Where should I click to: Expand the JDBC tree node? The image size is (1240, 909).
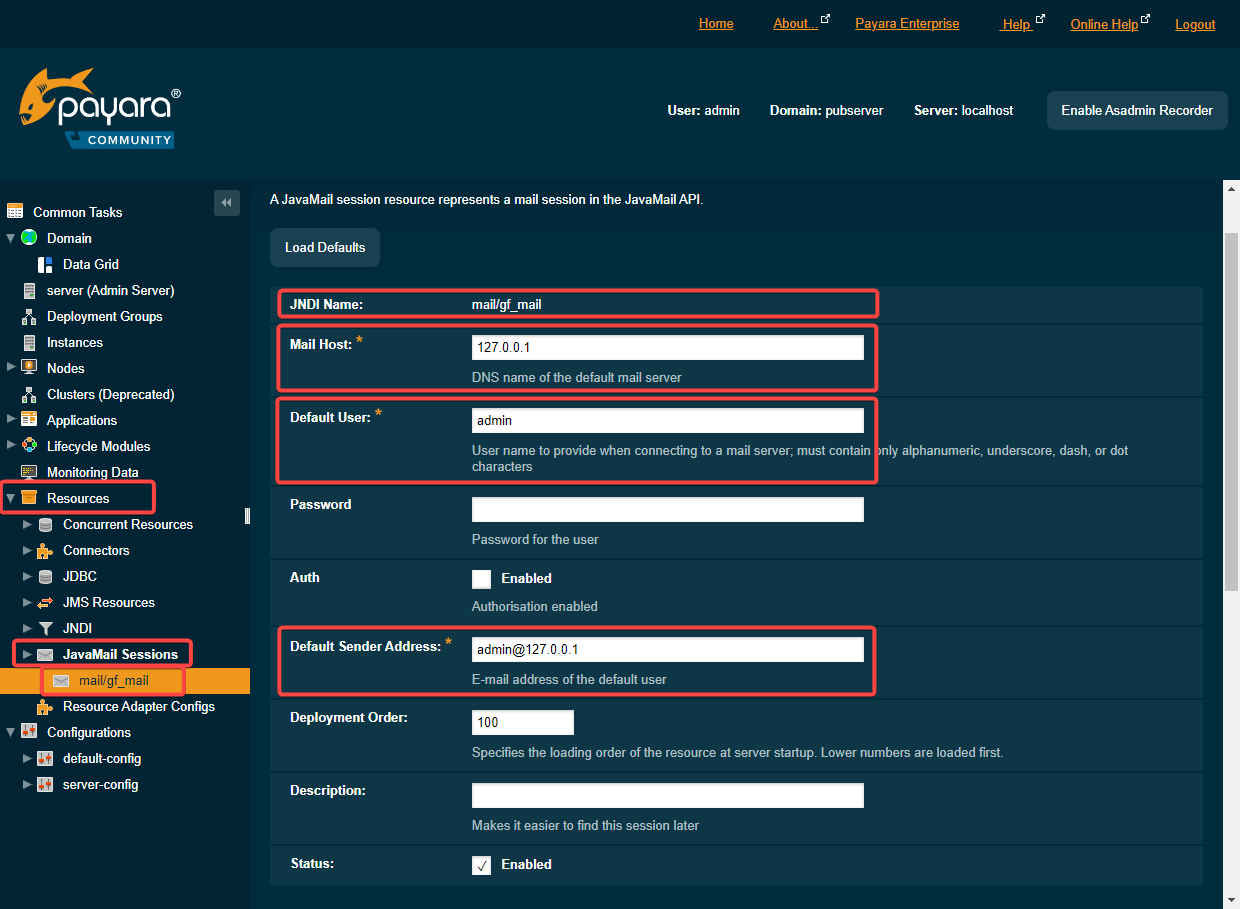coord(27,576)
